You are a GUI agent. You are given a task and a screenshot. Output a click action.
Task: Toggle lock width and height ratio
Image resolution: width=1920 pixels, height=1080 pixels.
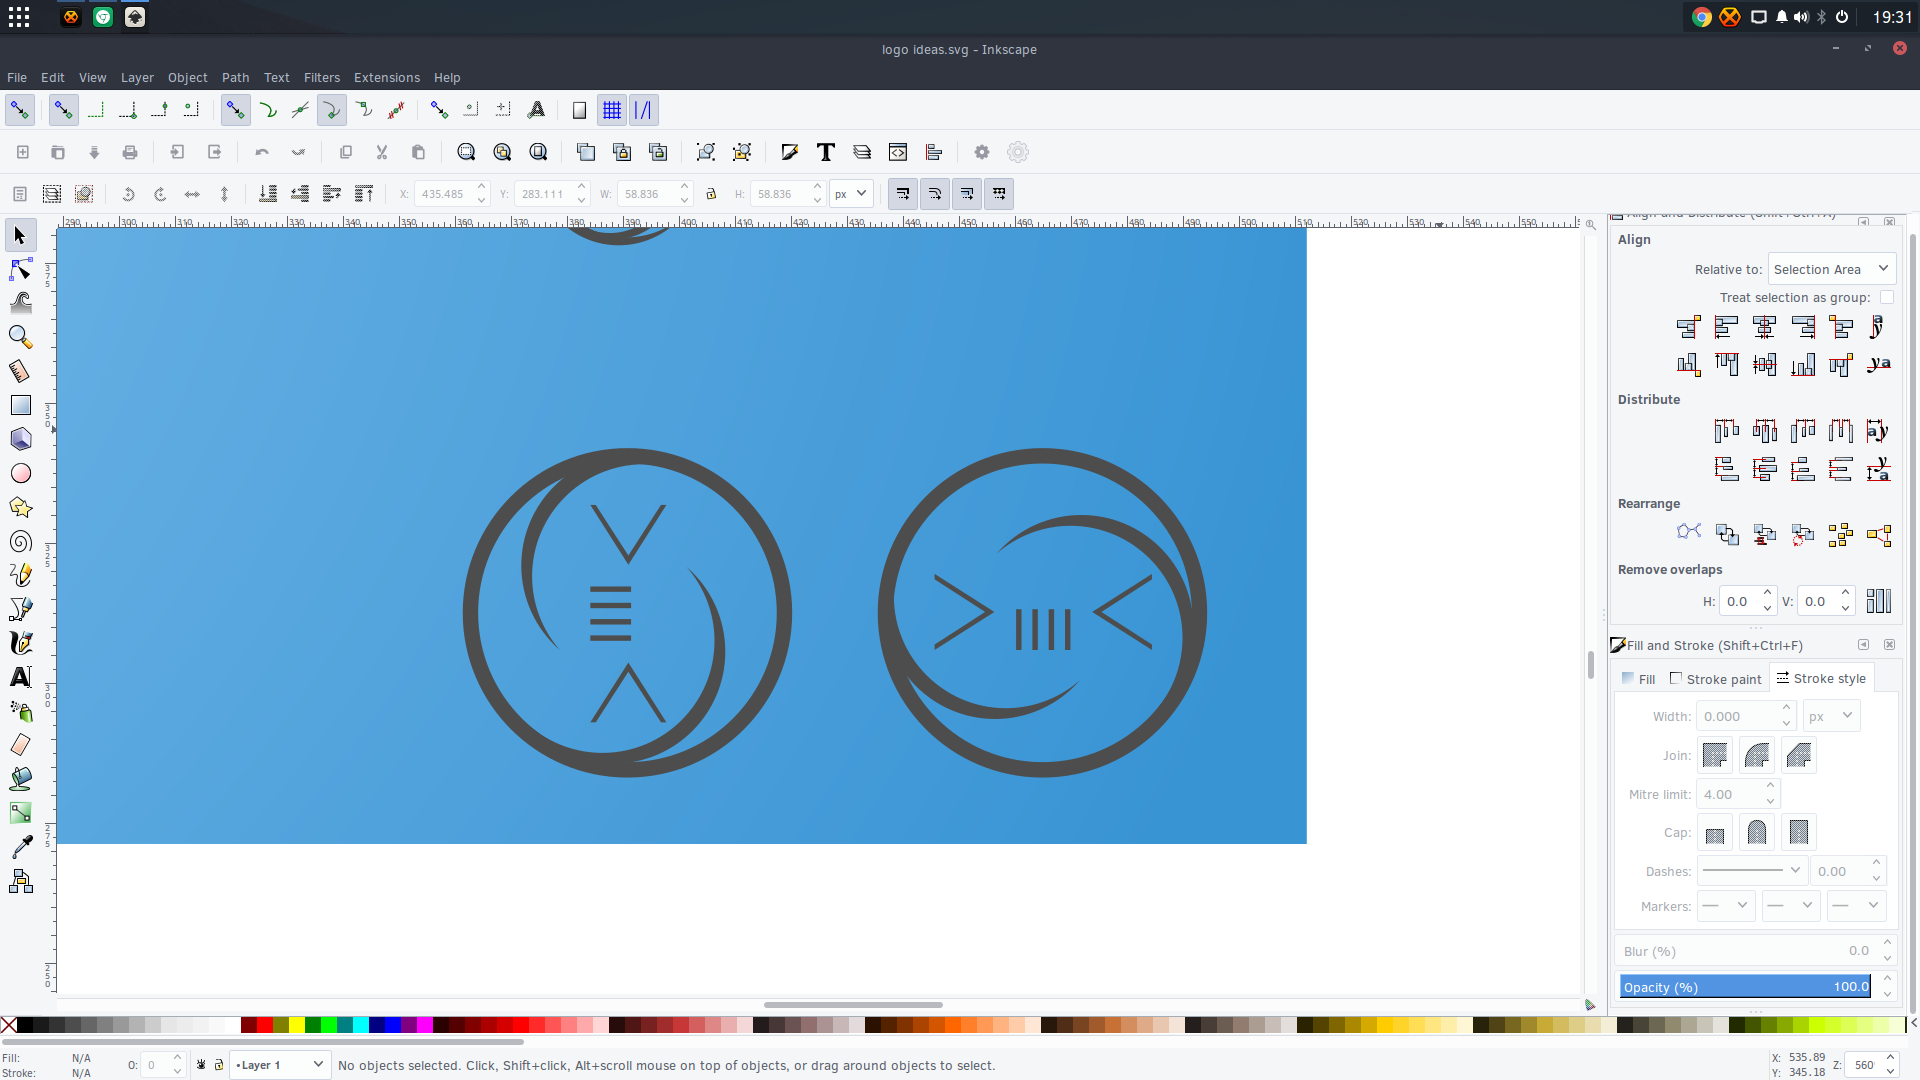point(711,194)
